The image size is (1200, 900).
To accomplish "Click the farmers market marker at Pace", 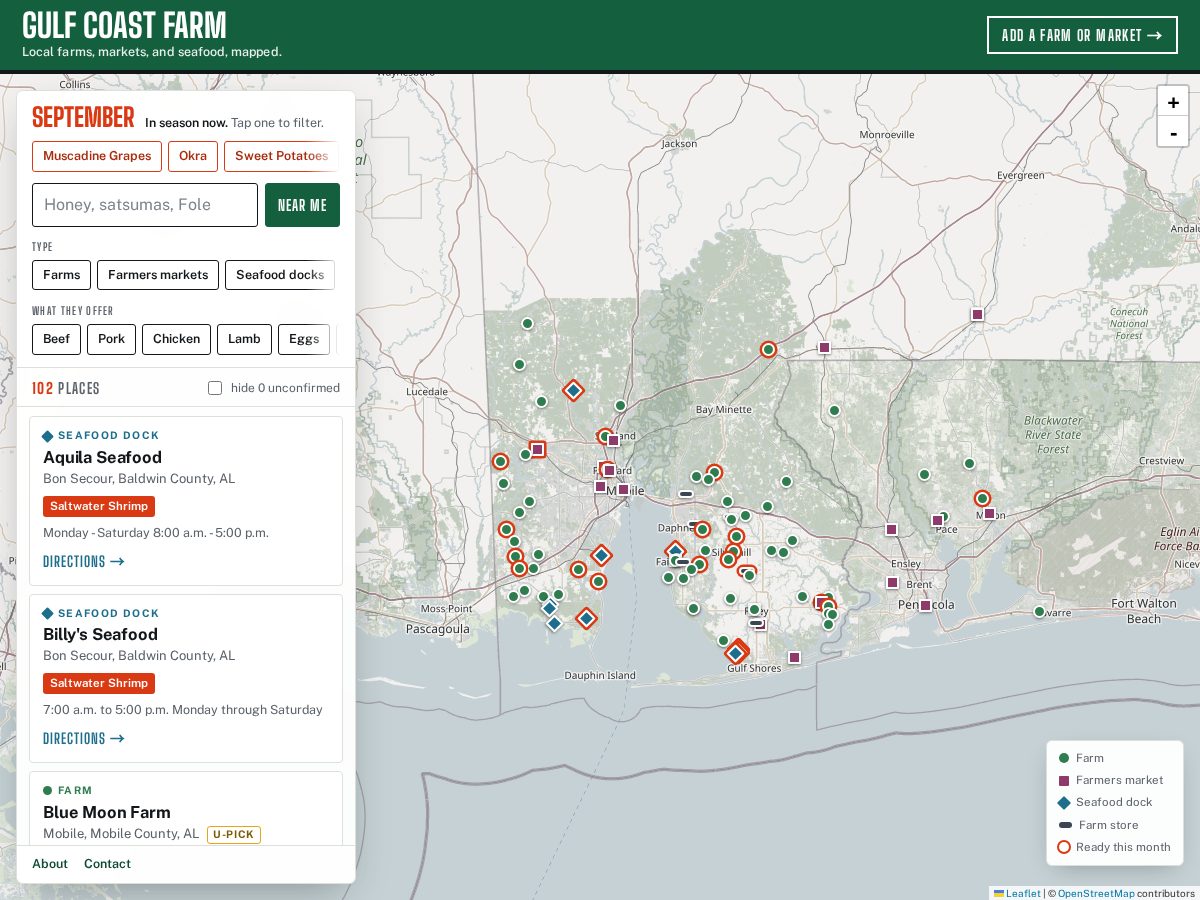I will point(937,520).
